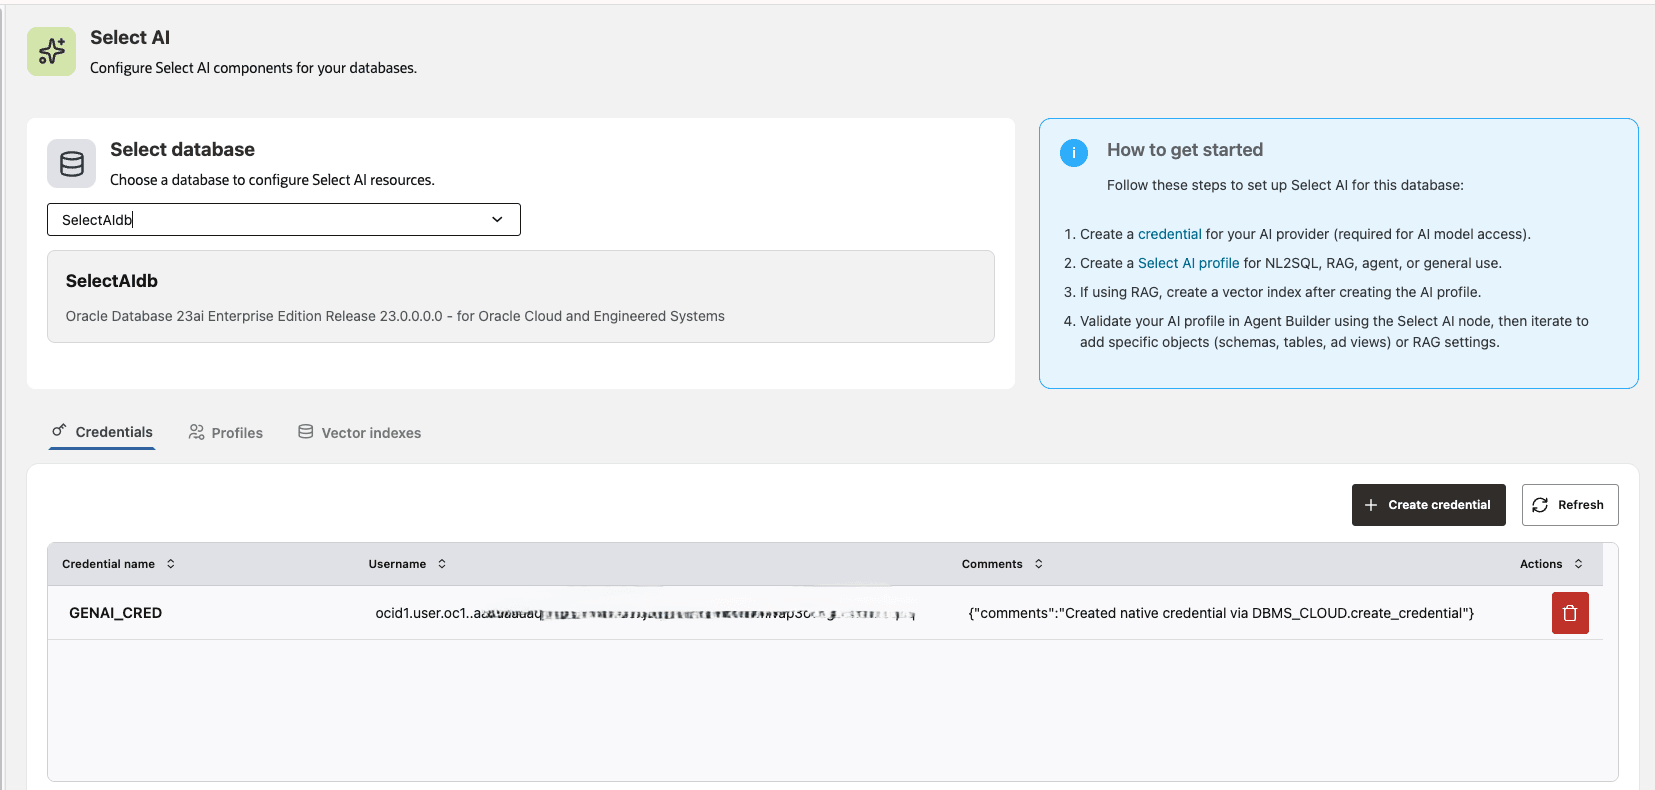Click the Select AI sparkle icon

(51, 51)
